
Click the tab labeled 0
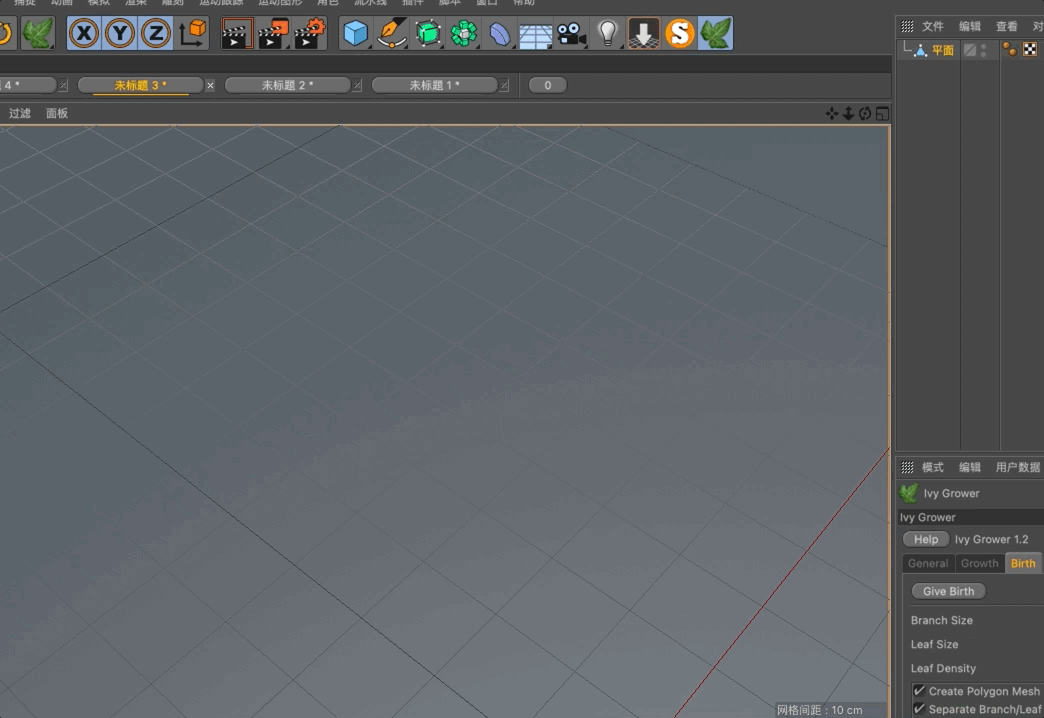coord(547,85)
